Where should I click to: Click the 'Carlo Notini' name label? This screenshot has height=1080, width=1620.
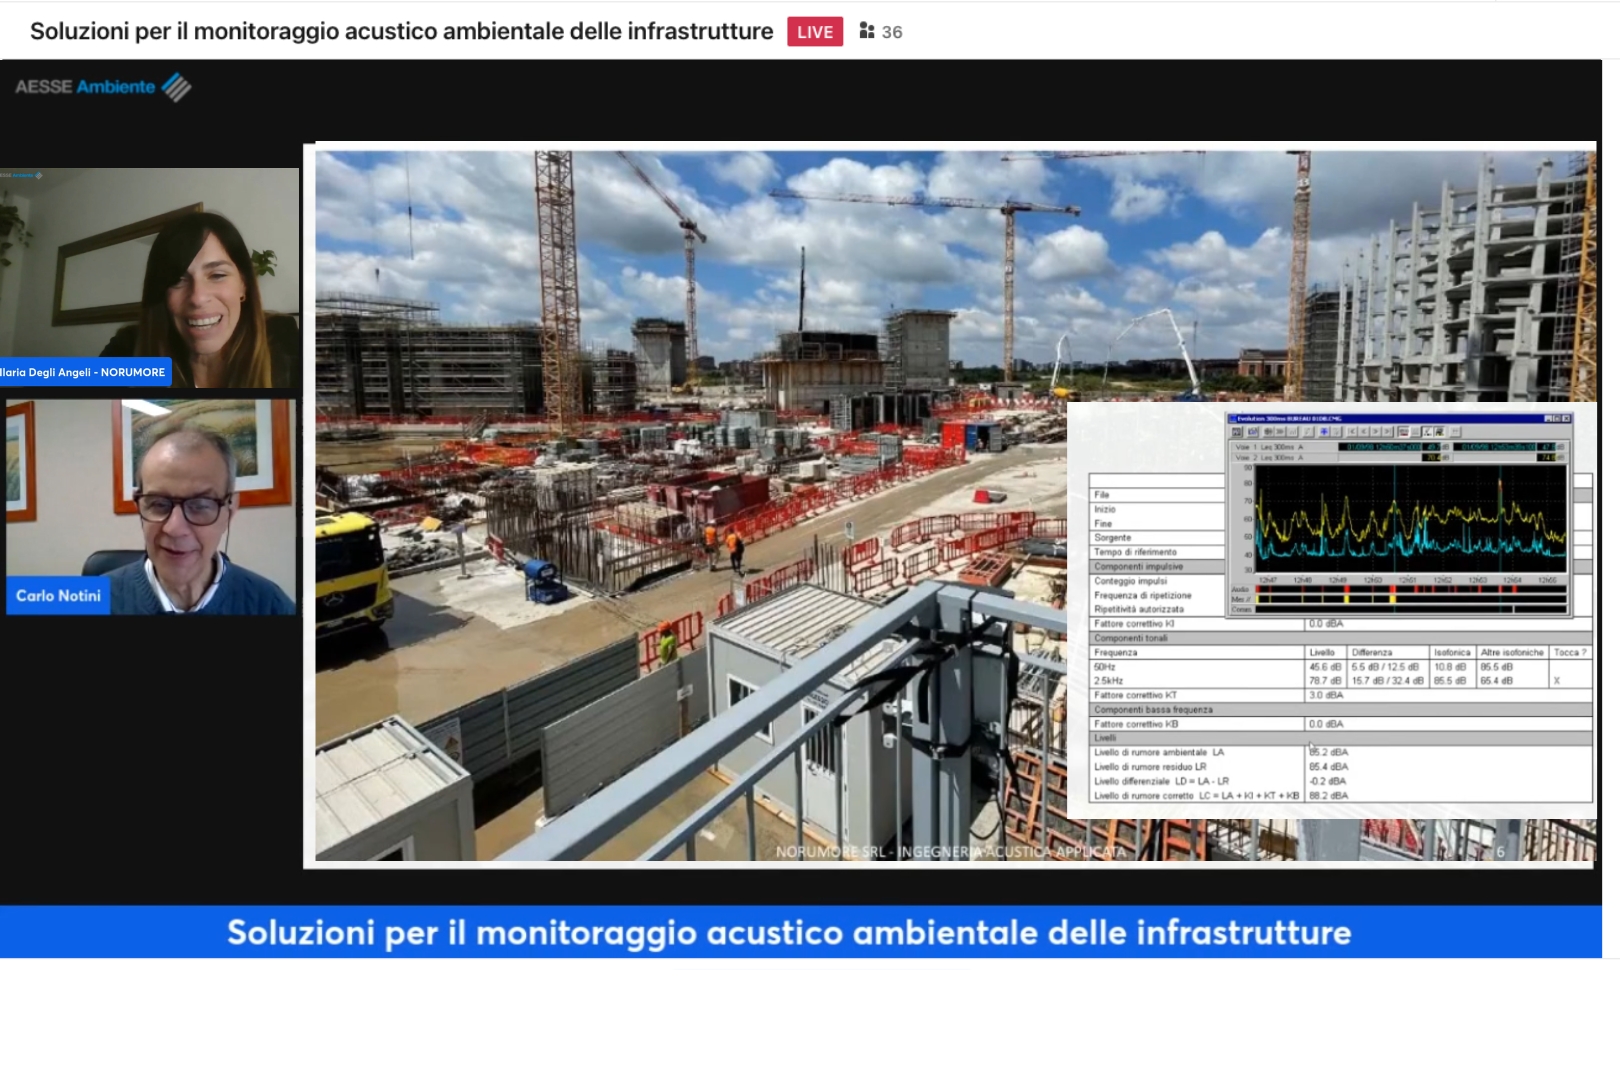[58, 595]
